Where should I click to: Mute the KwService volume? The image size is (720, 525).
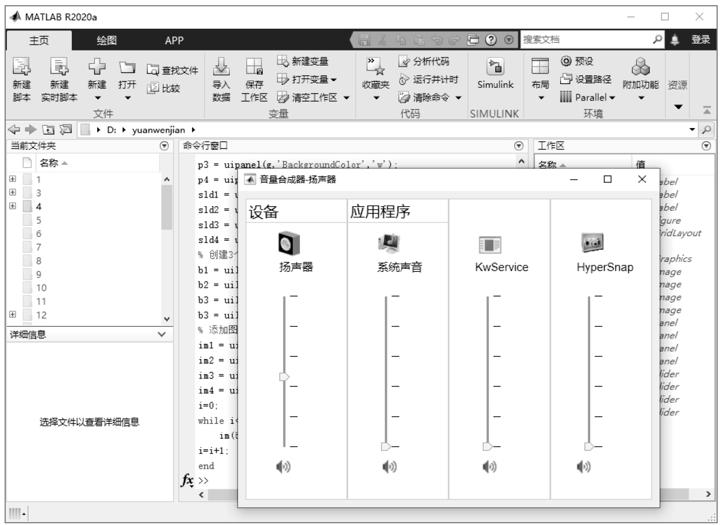tap(489, 467)
